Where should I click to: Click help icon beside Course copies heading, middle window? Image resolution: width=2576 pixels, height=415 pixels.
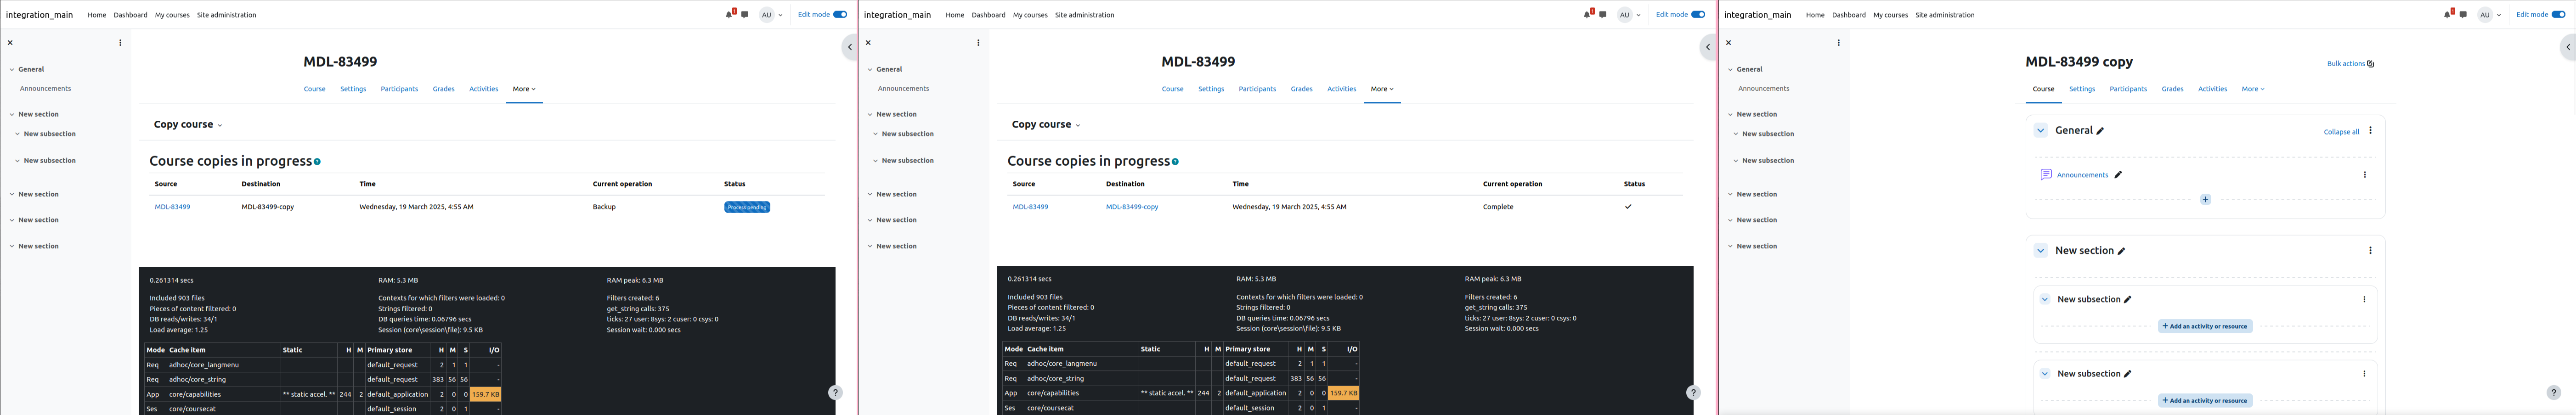point(1176,162)
